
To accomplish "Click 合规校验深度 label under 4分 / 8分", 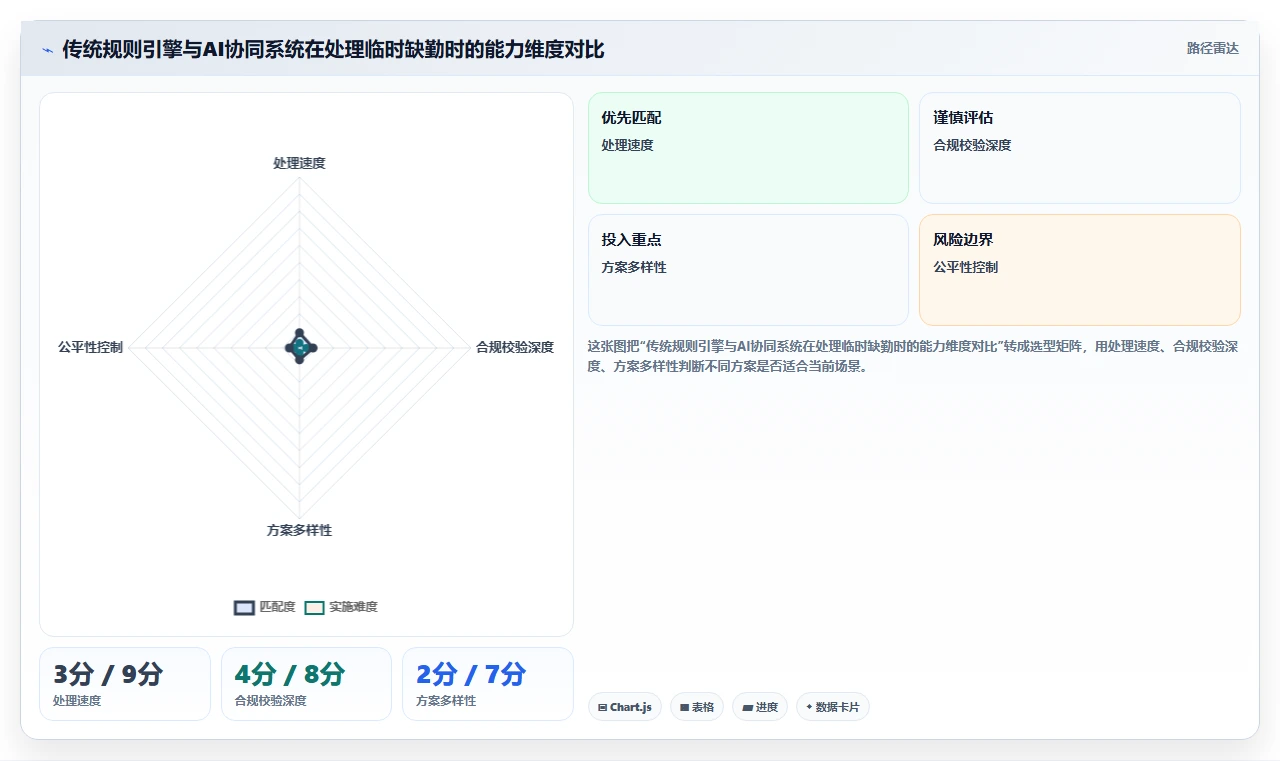I will [x=270, y=701].
